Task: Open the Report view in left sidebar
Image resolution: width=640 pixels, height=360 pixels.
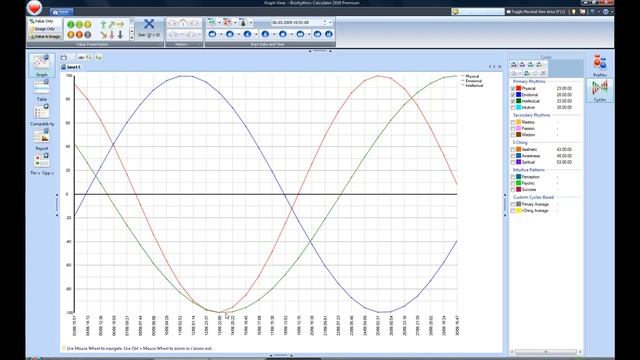Action: pyautogui.click(x=42, y=139)
